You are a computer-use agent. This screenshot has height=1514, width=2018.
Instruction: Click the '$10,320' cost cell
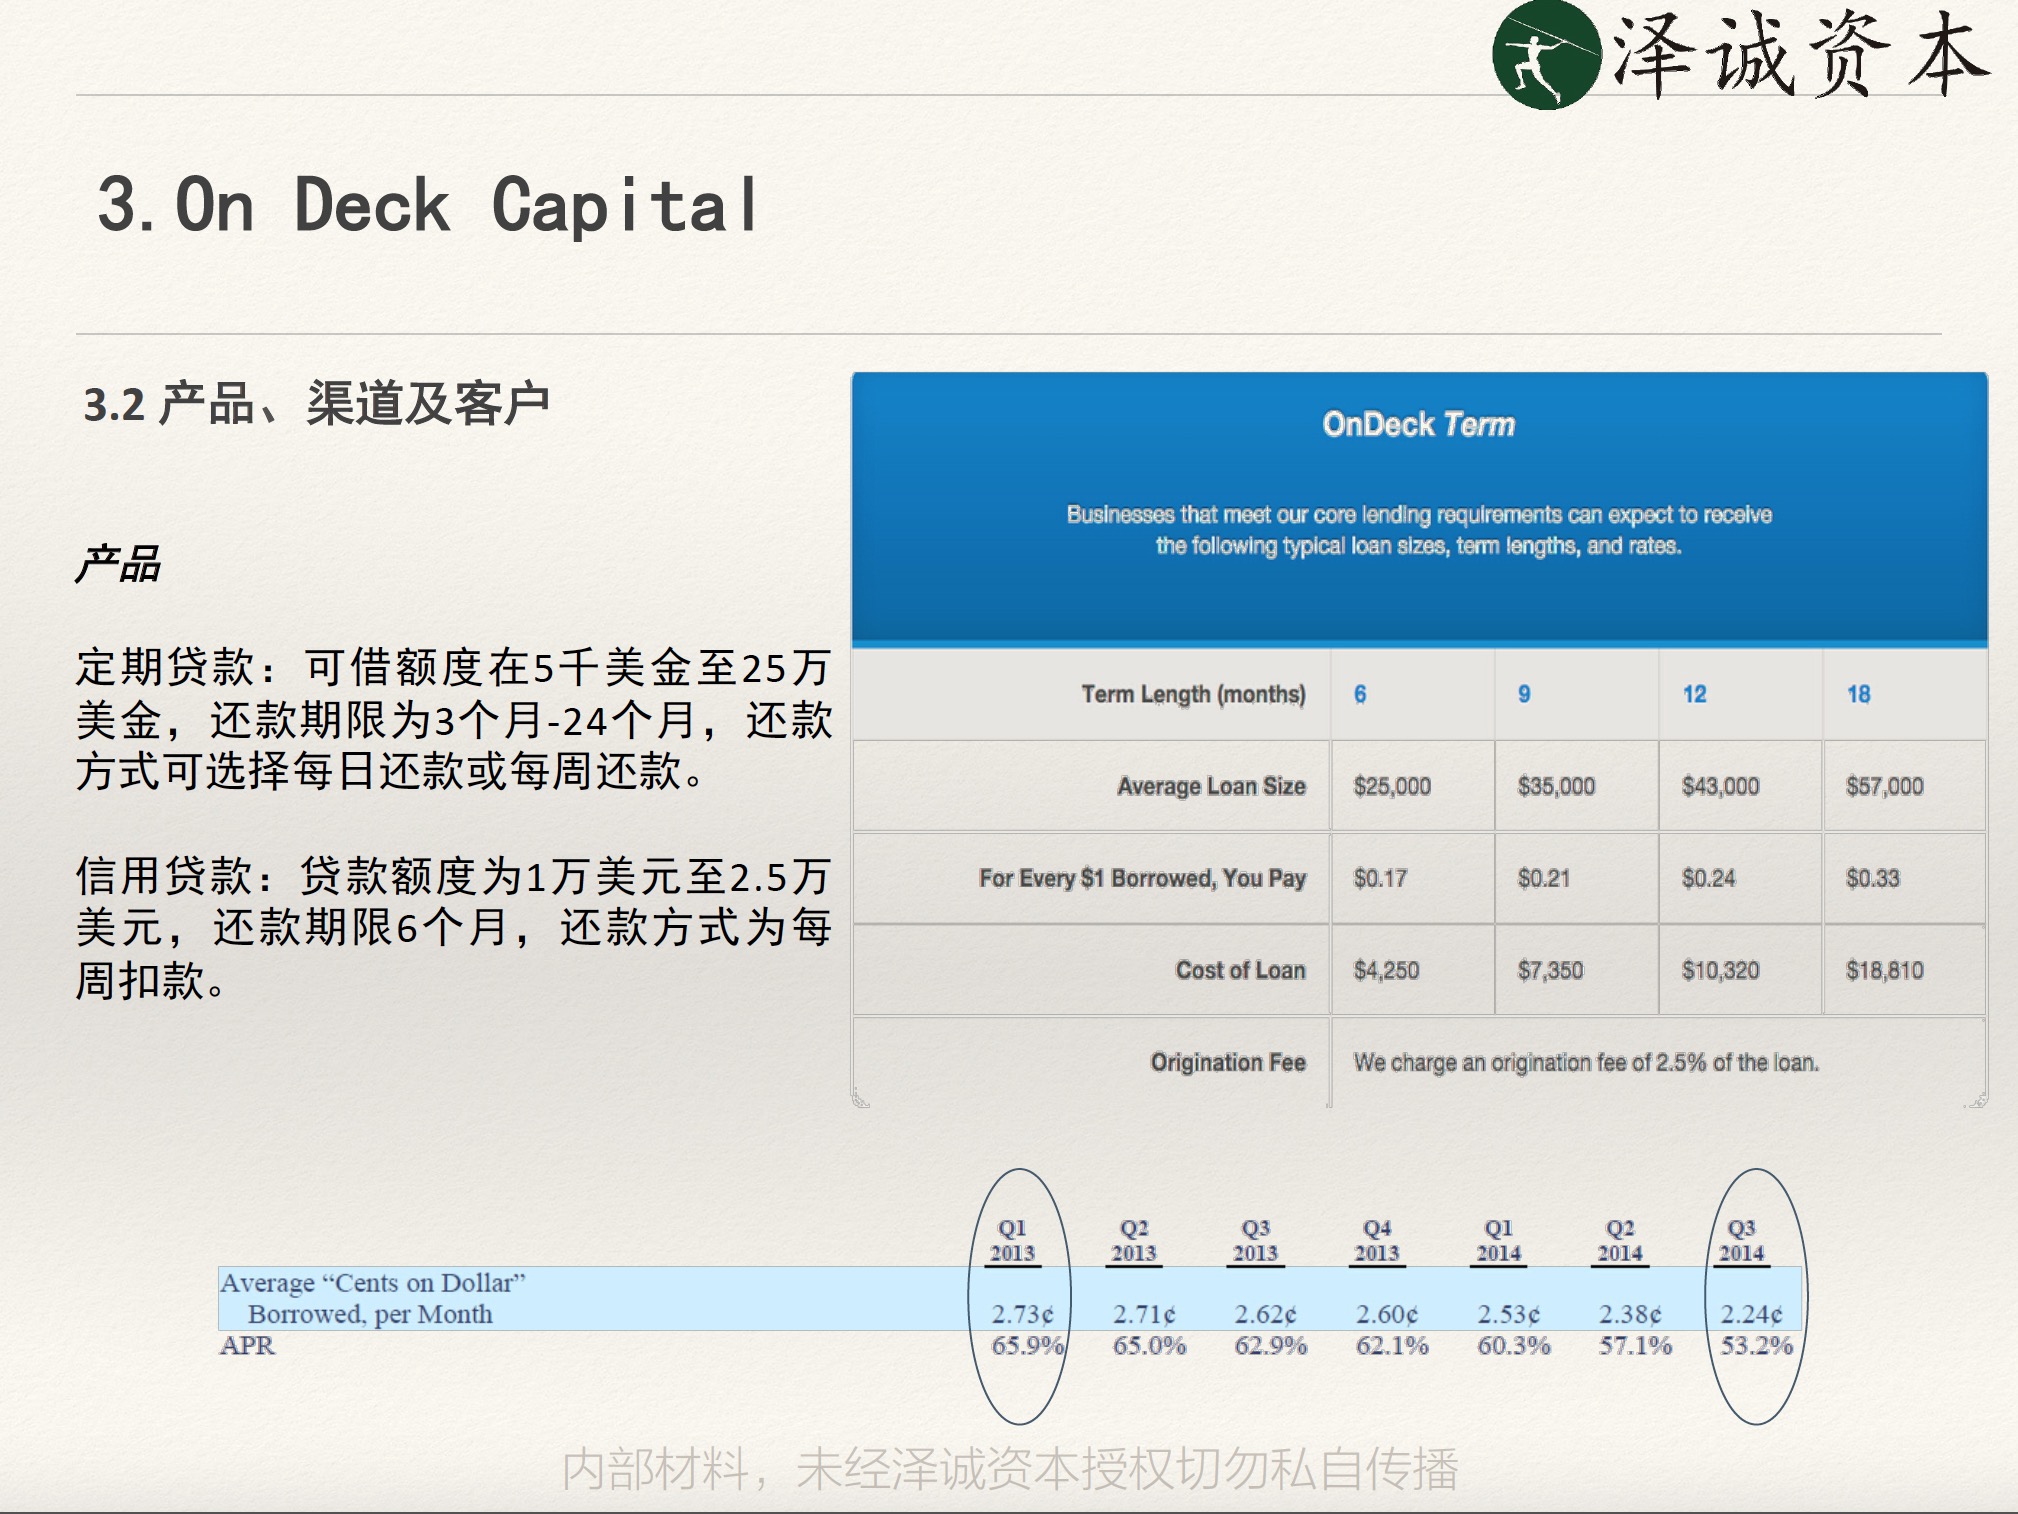pos(1720,970)
